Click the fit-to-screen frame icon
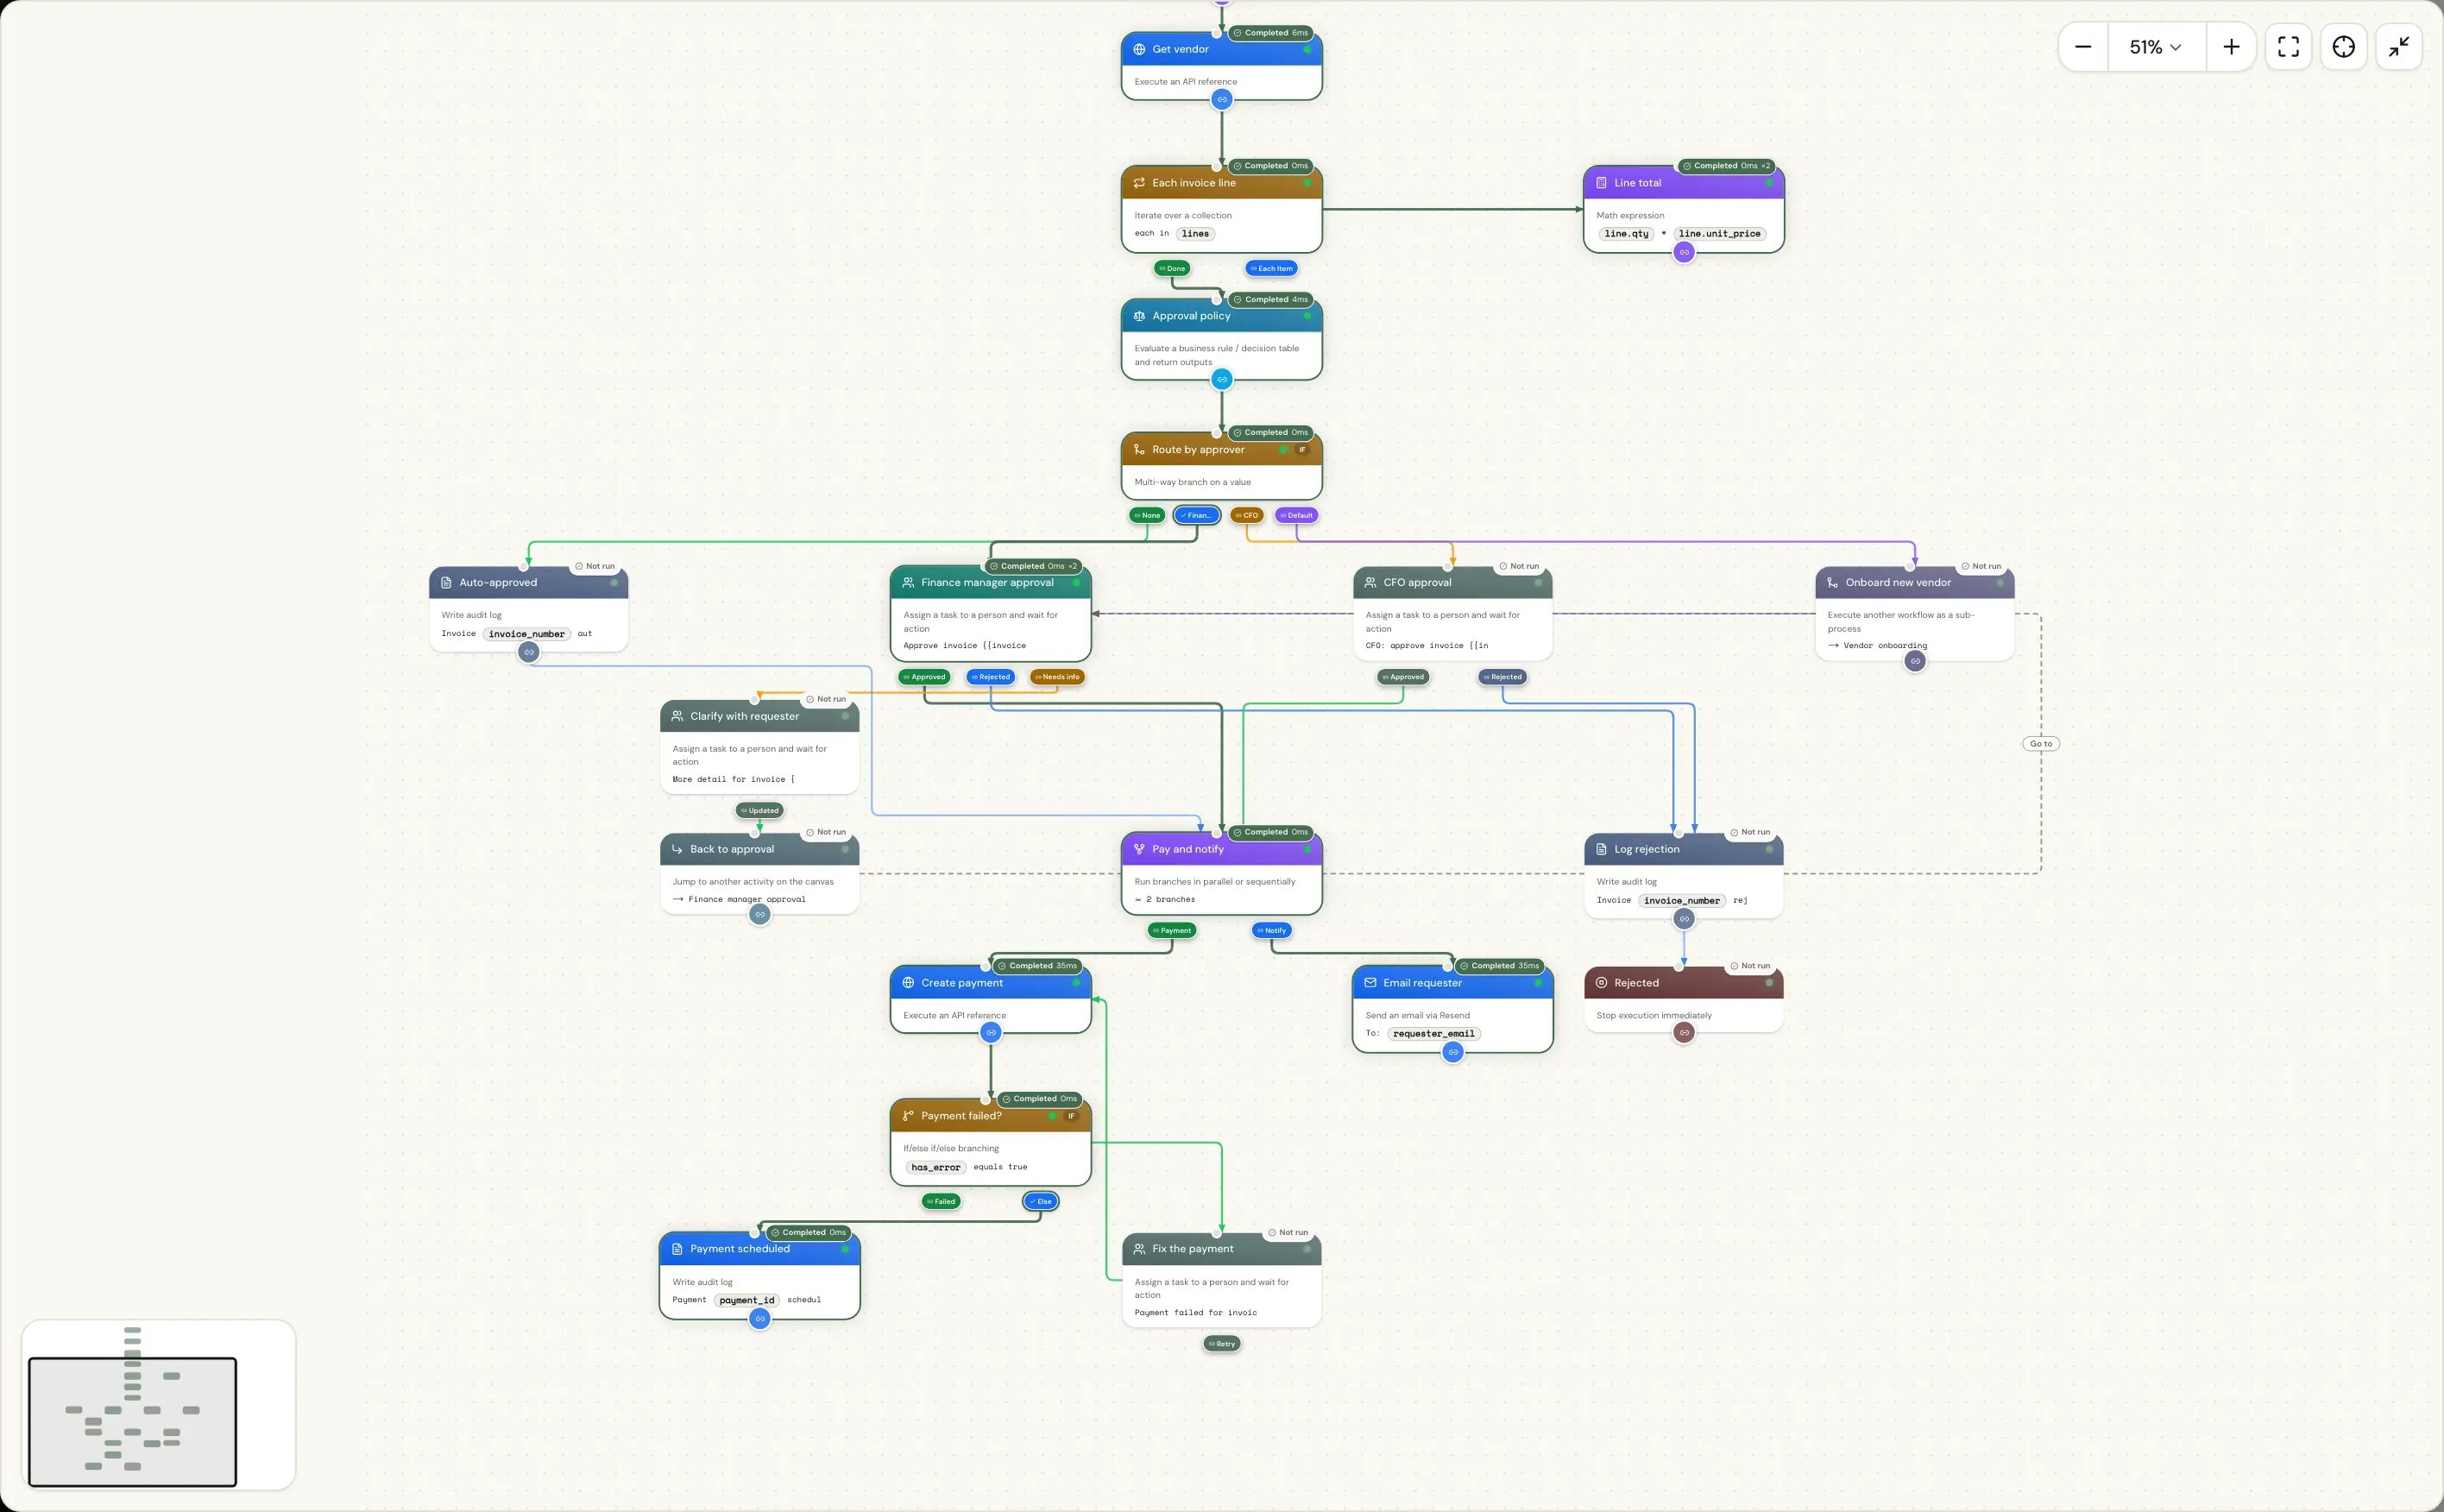The width and height of the screenshot is (2444, 1512). (2288, 47)
